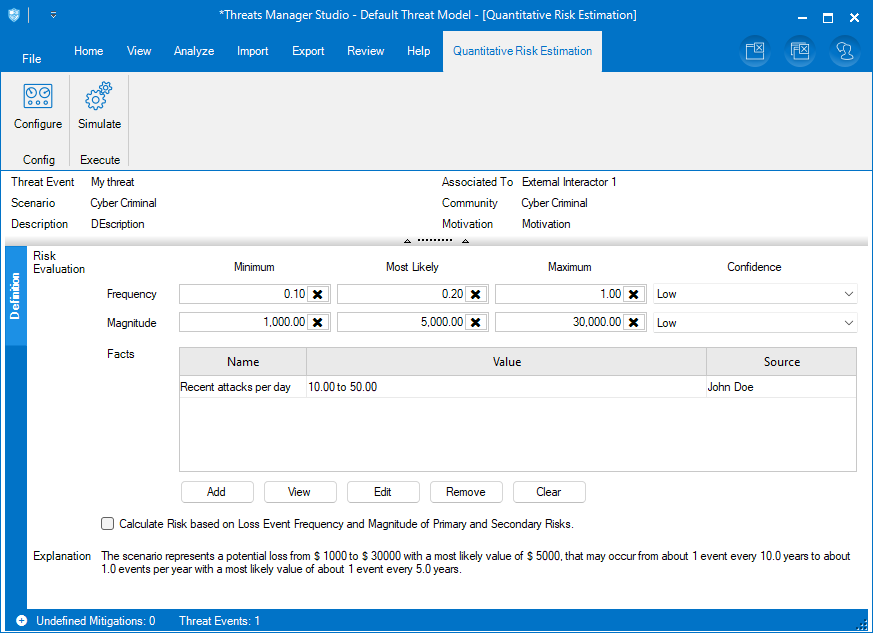Open the File menu
The height and width of the screenshot is (633, 873).
[x=32, y=59]
